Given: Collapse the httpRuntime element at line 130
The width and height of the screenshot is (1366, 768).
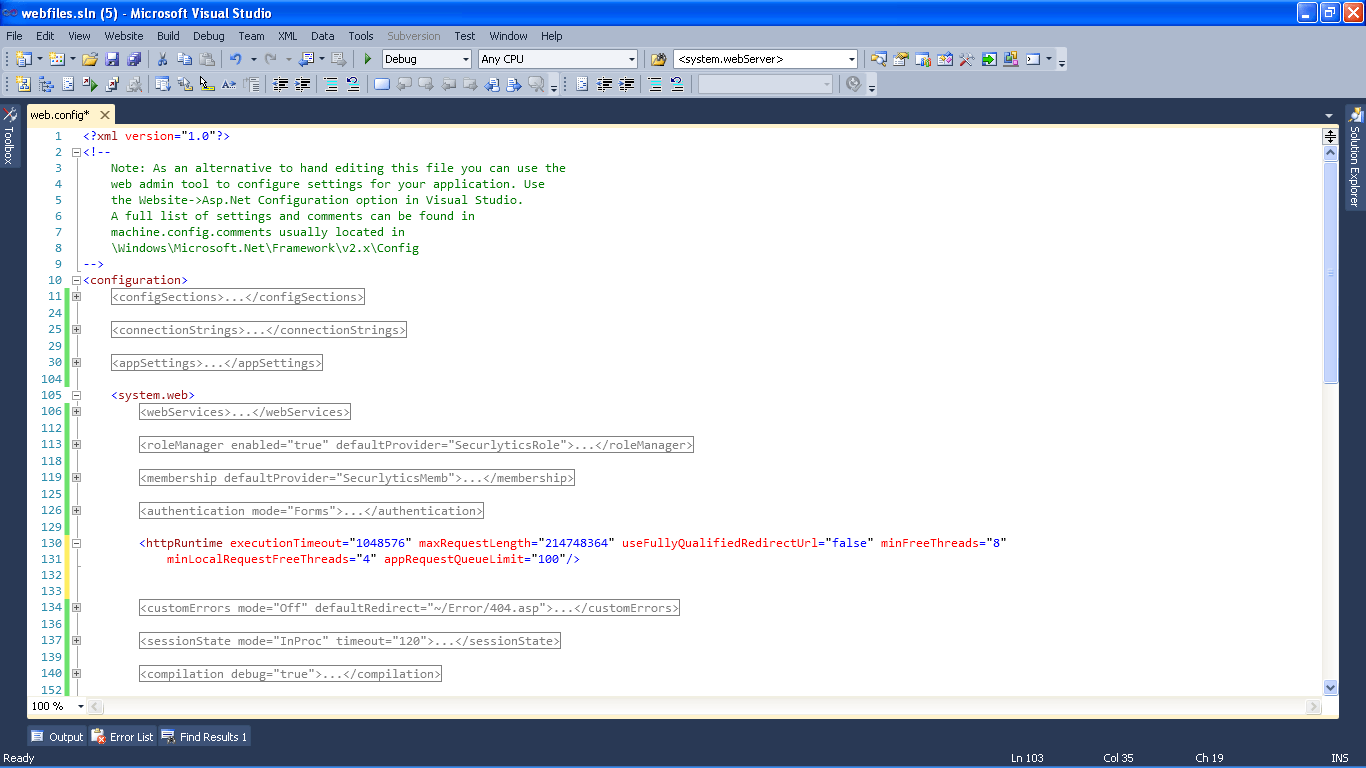Looking at the screenshot, I should pos(76,543).
